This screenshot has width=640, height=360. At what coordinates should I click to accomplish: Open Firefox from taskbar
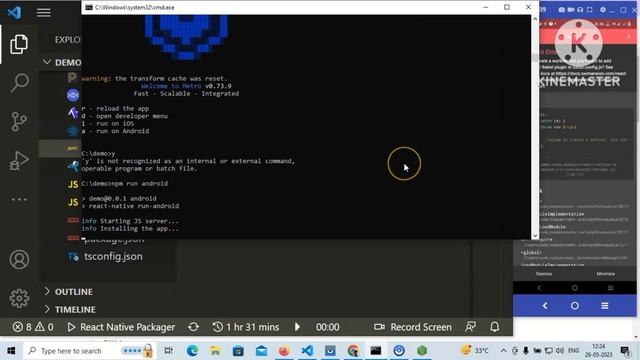click(284, 351)
